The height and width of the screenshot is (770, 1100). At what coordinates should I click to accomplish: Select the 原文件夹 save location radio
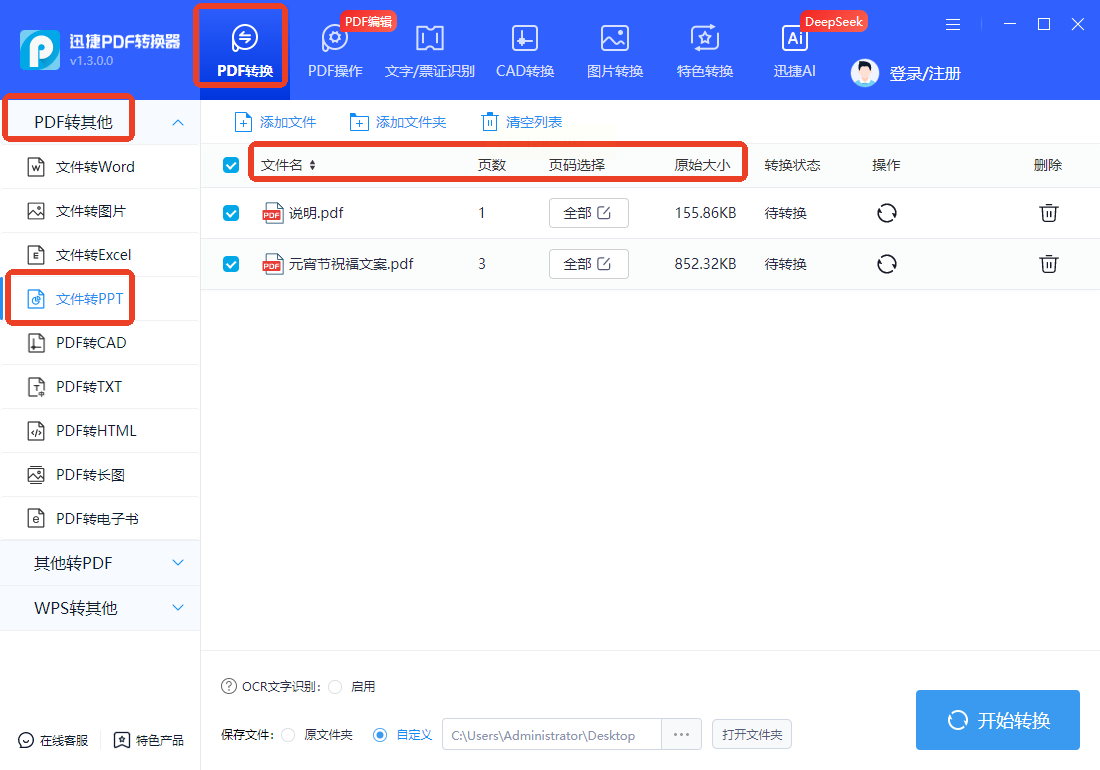(288, 735)
